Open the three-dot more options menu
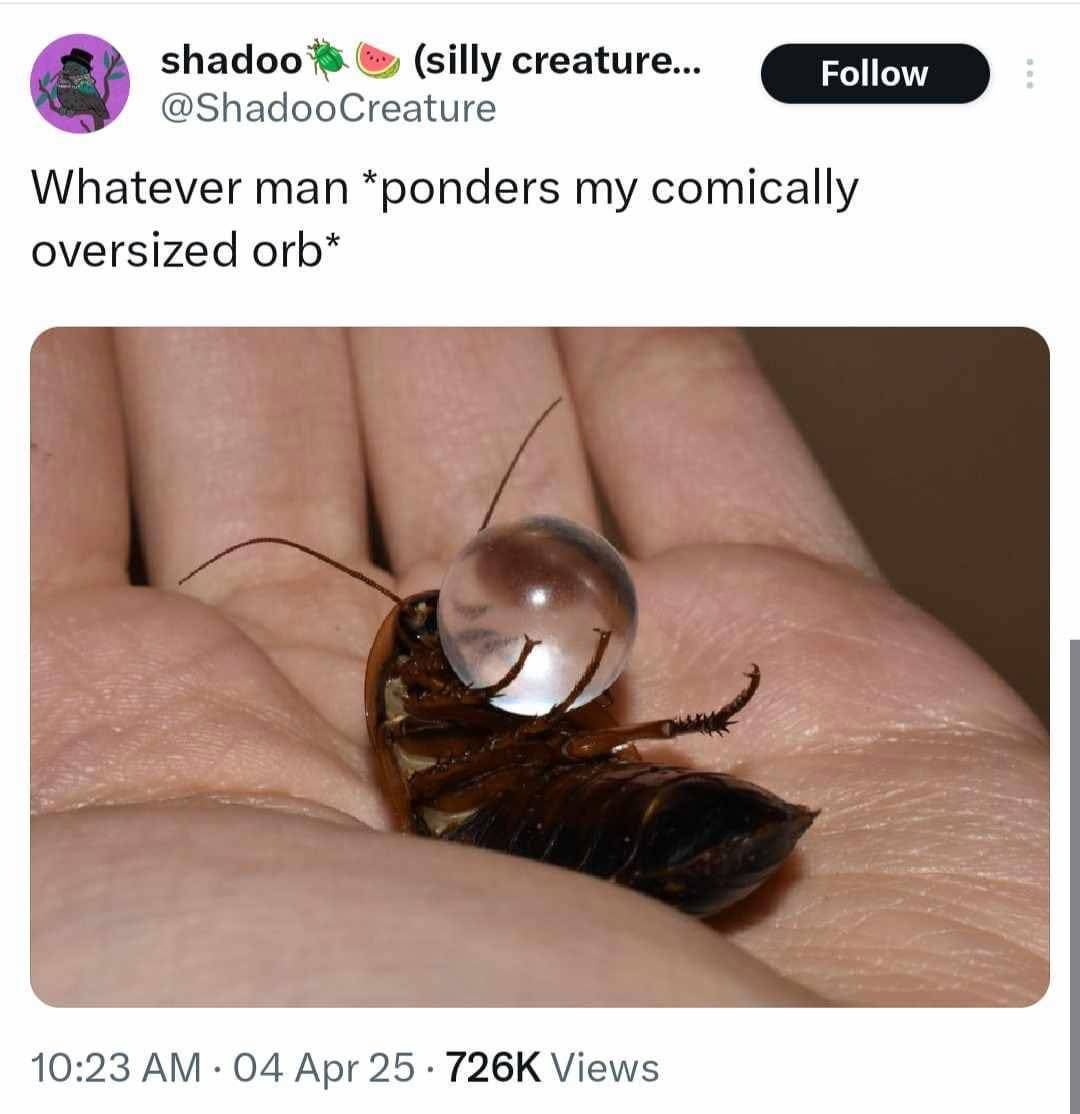 click(x=1030, y=73)
